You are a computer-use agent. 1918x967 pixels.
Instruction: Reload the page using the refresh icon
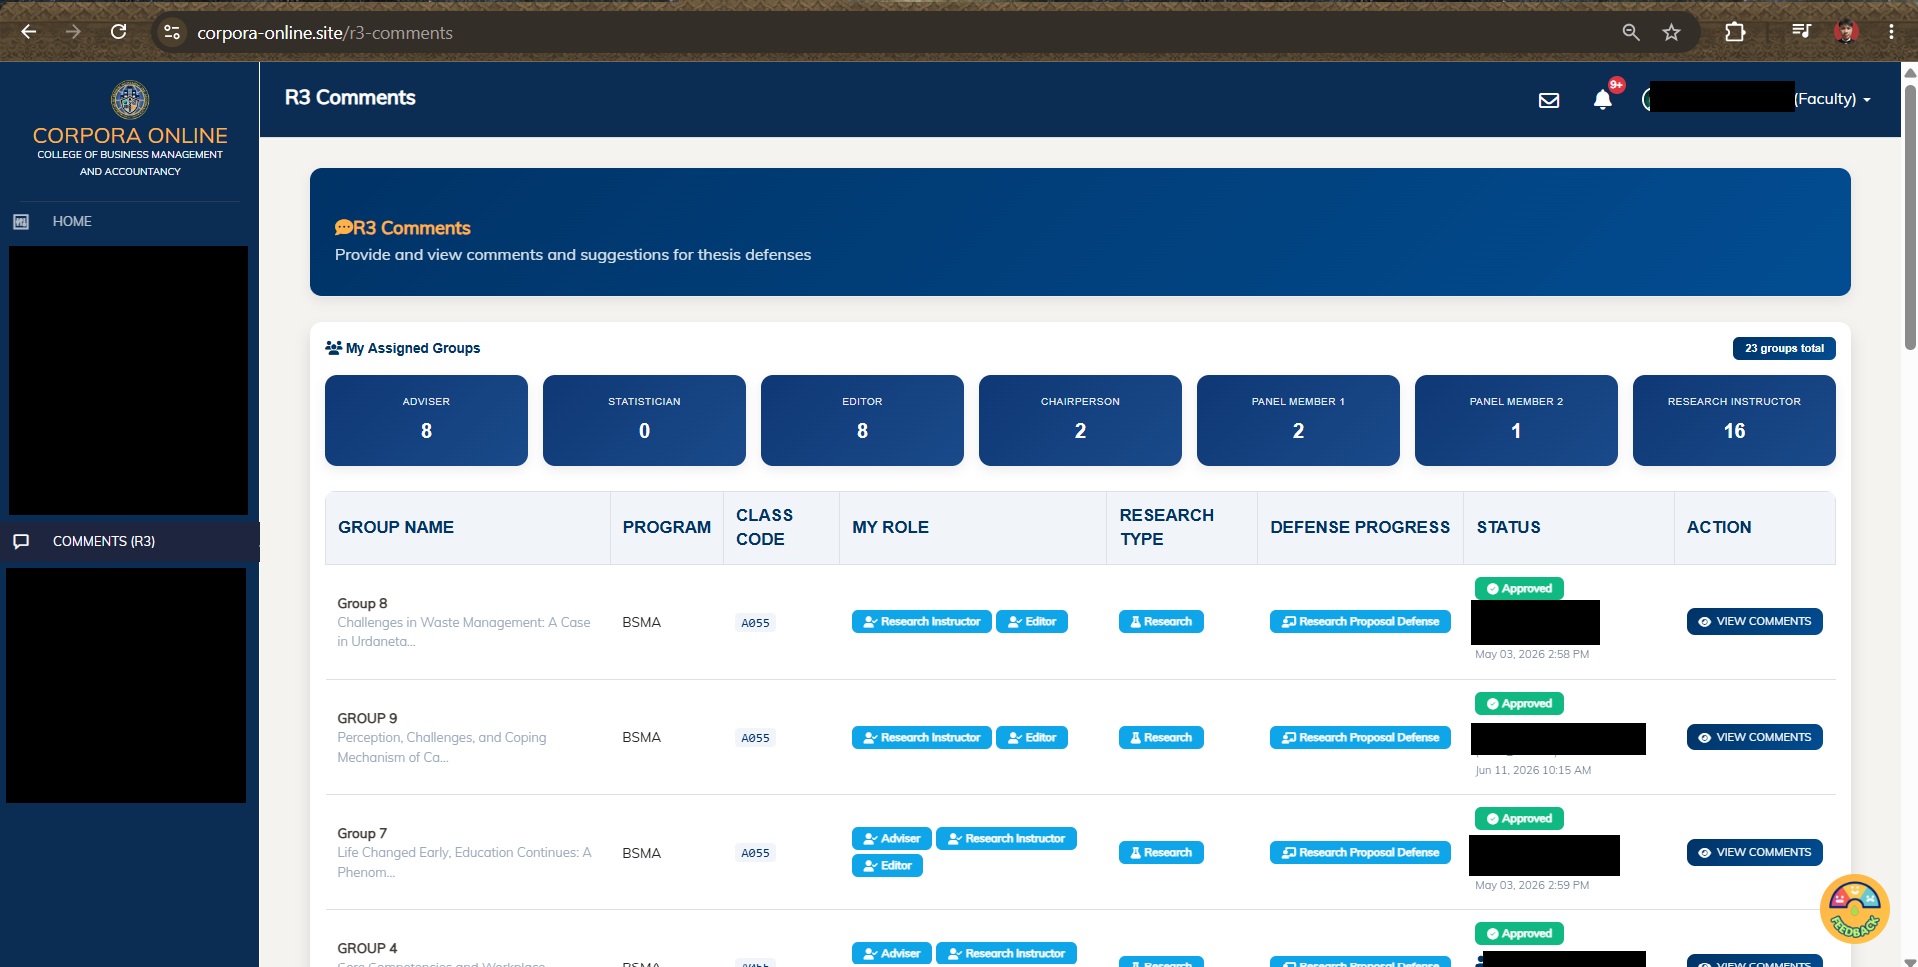118,32
